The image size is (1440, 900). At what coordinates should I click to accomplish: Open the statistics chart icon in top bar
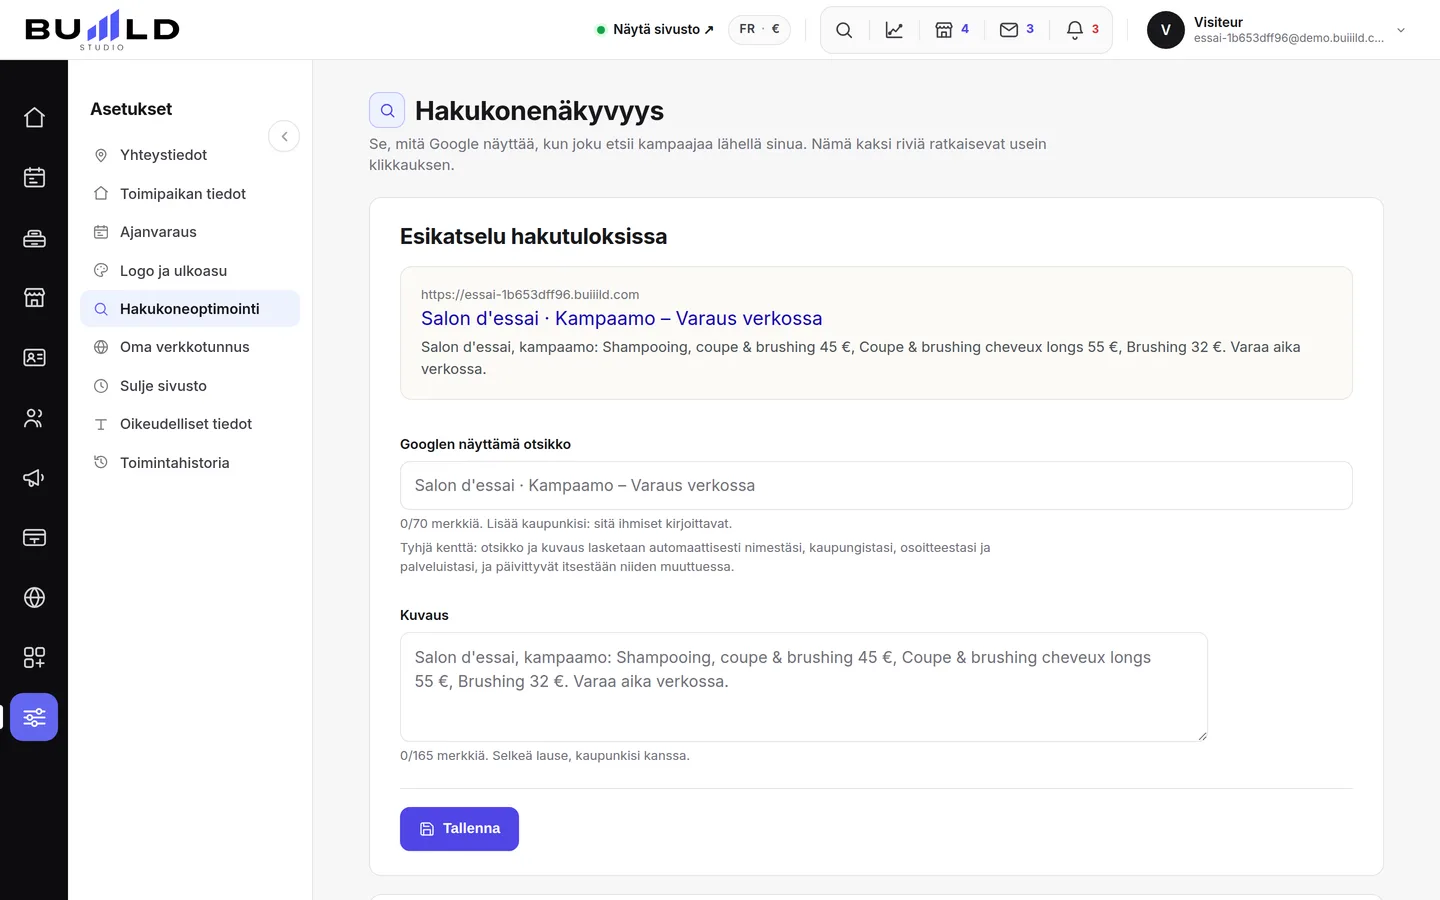pyautogui.click(x=894, y=30)
